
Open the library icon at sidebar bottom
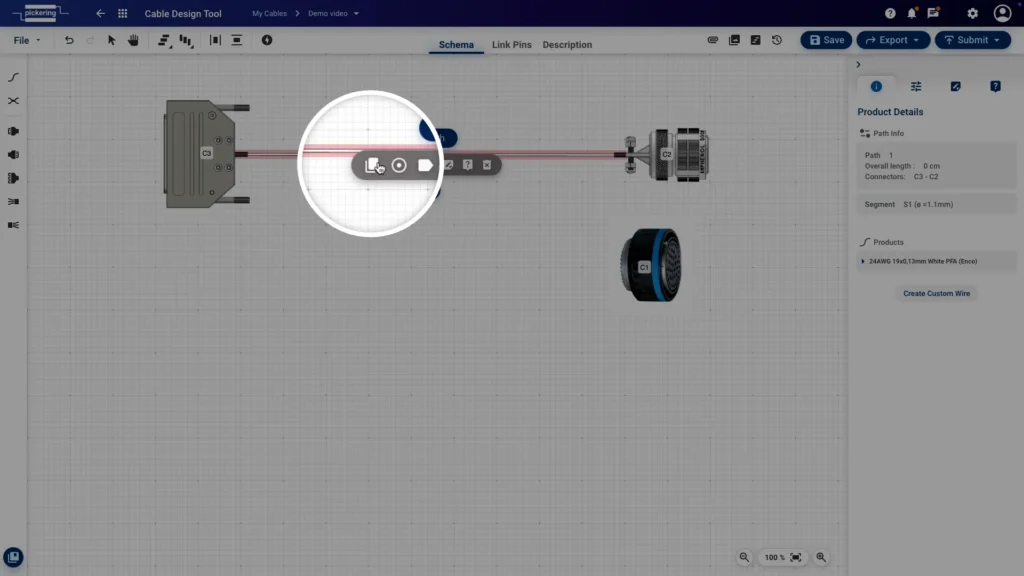tap(13, 557)
